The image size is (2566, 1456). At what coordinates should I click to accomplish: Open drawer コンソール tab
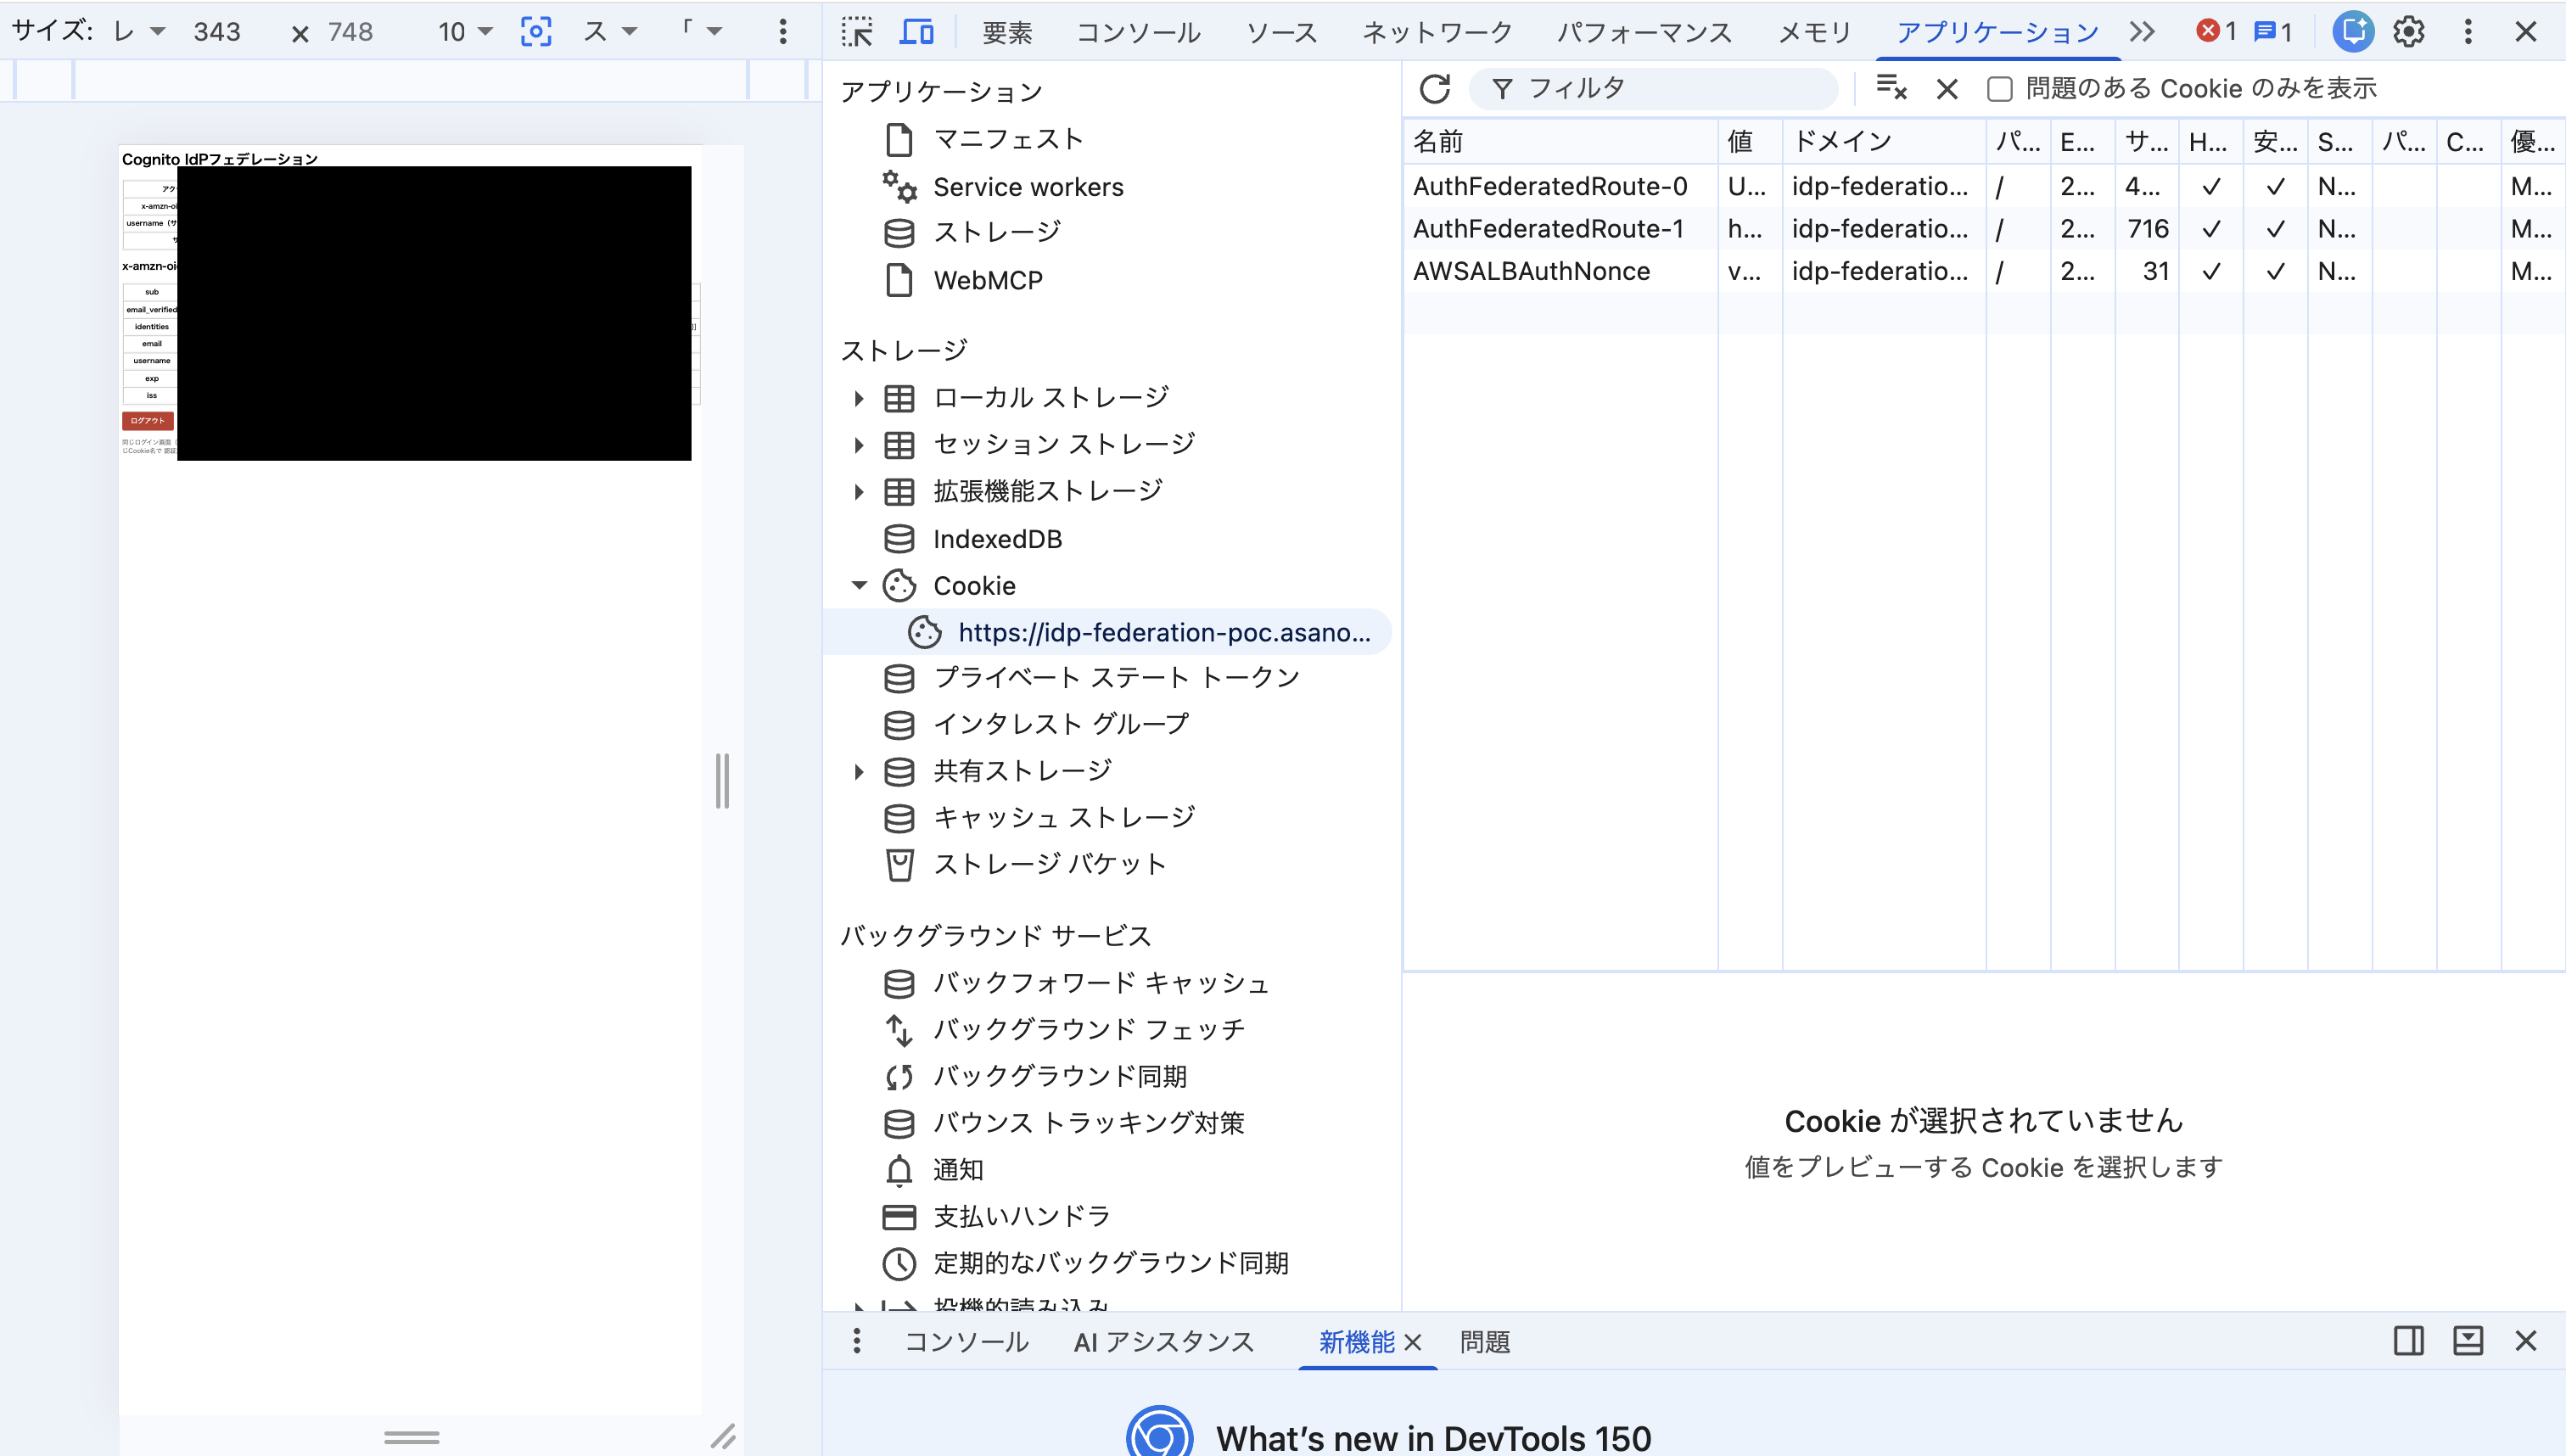(965, 1342)
